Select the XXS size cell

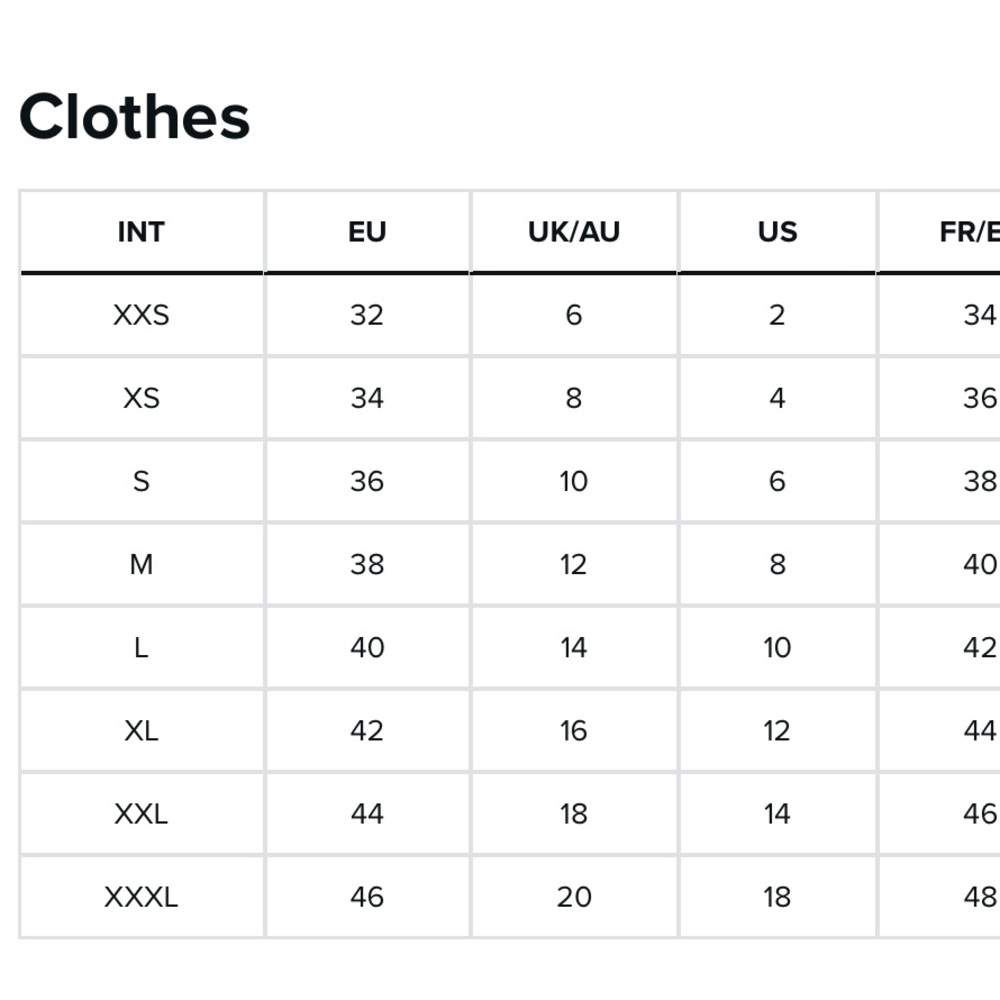tap(141, 315)
